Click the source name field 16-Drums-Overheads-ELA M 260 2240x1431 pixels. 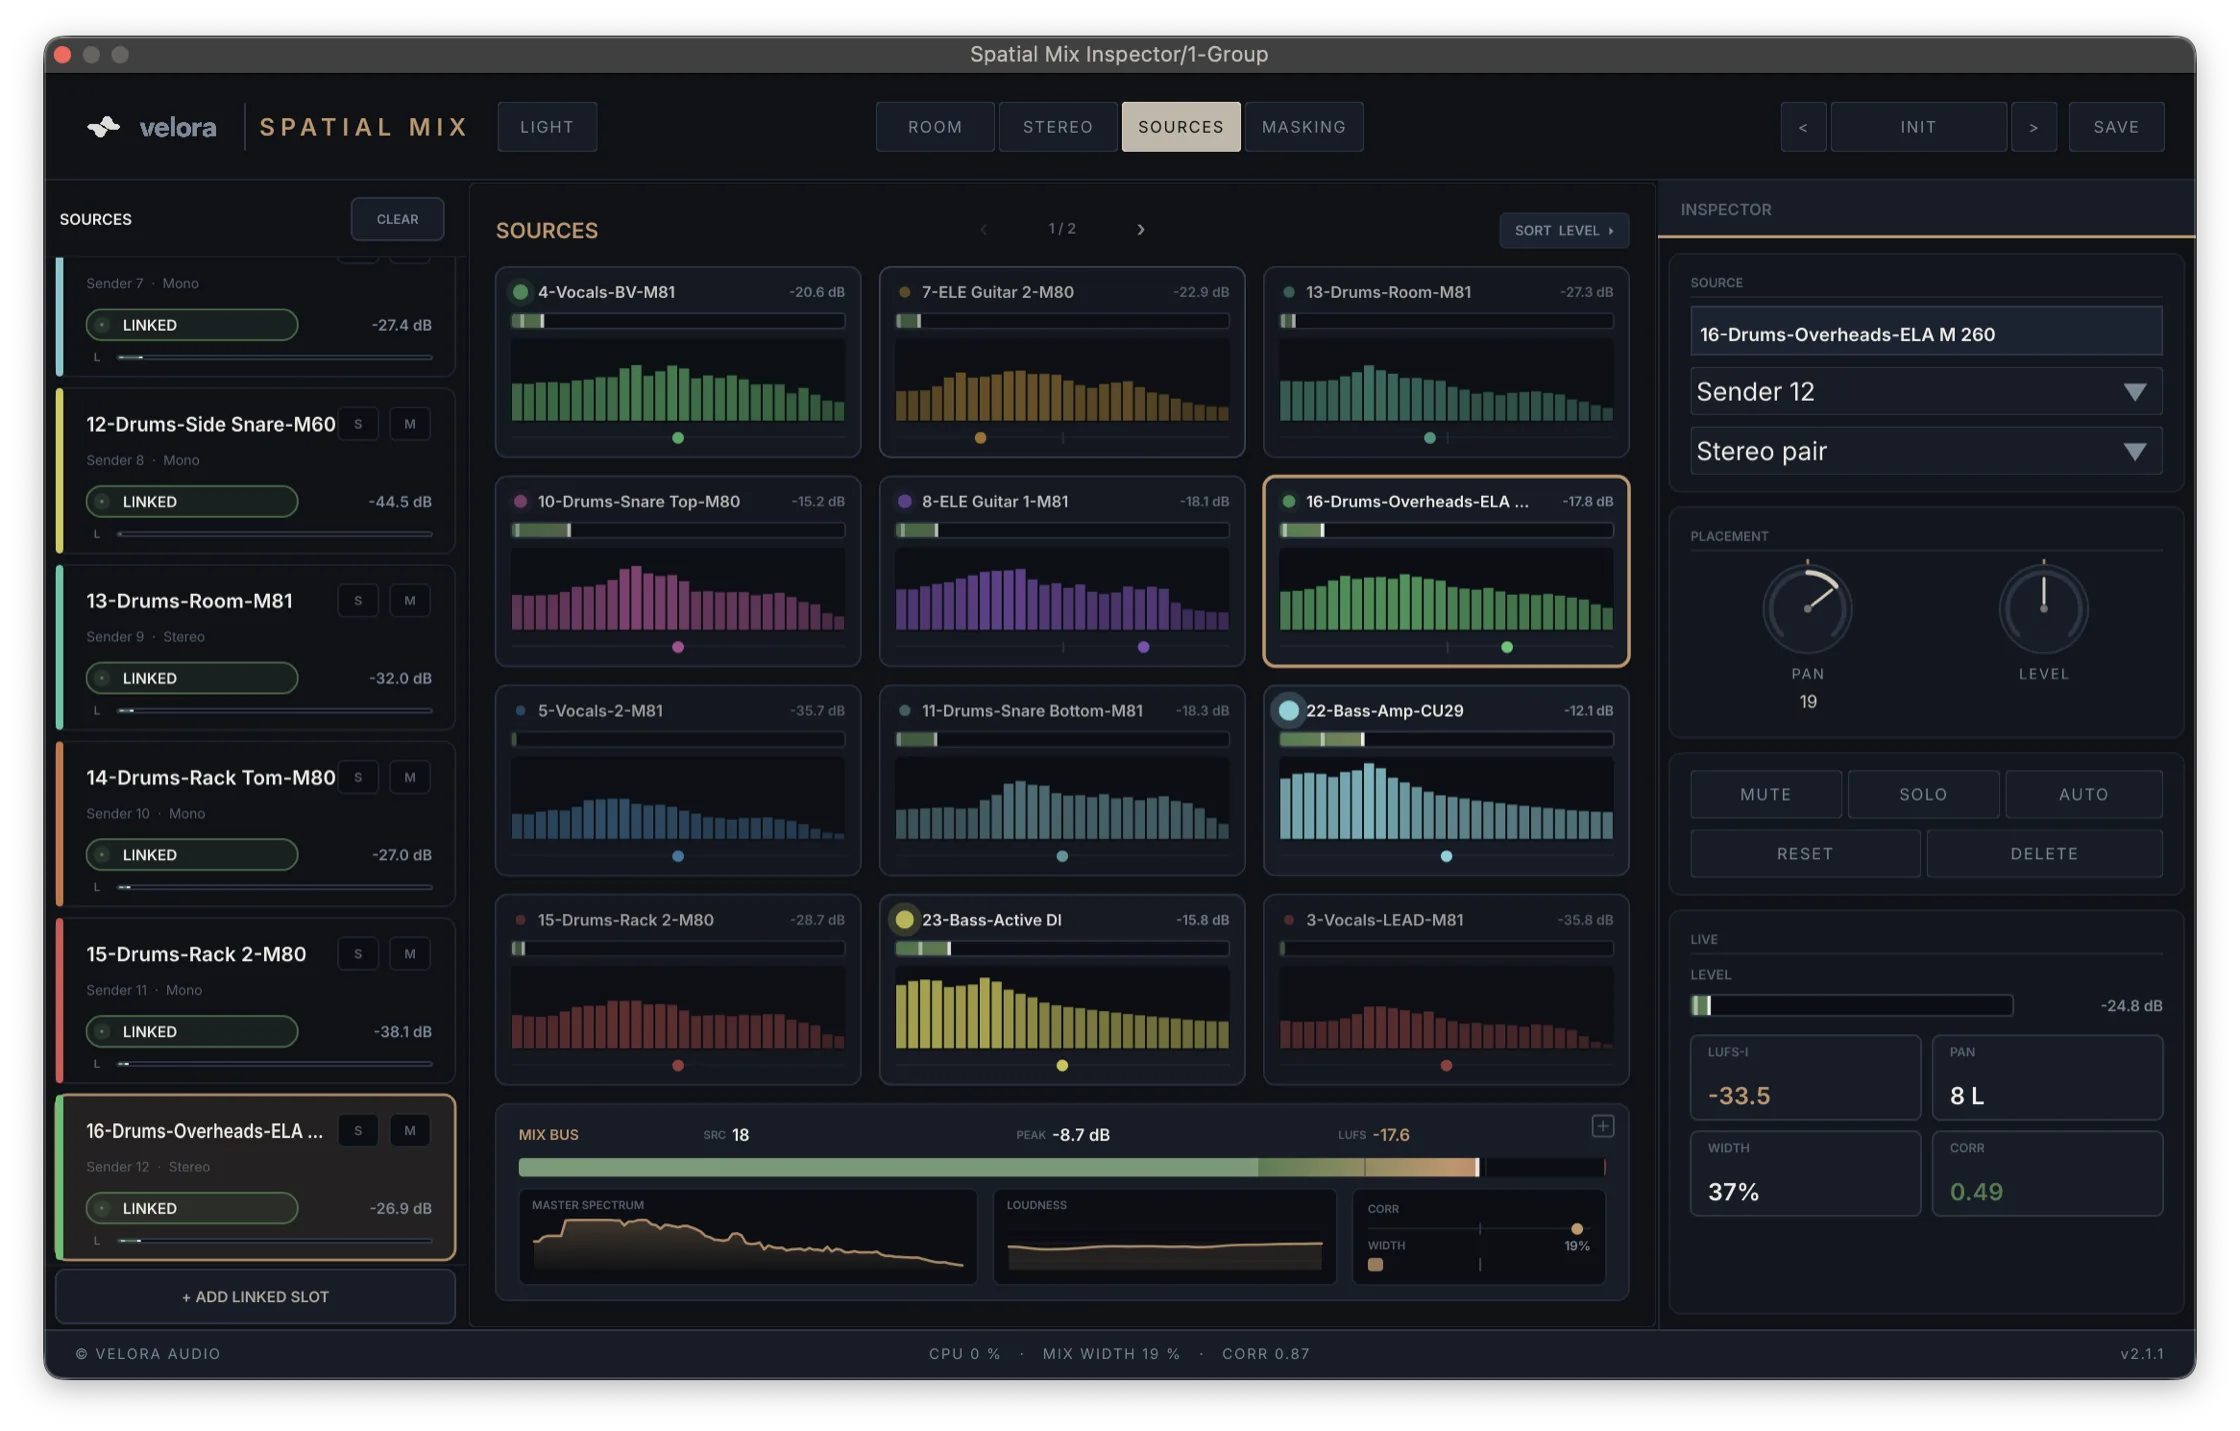tap(1925, 333)
